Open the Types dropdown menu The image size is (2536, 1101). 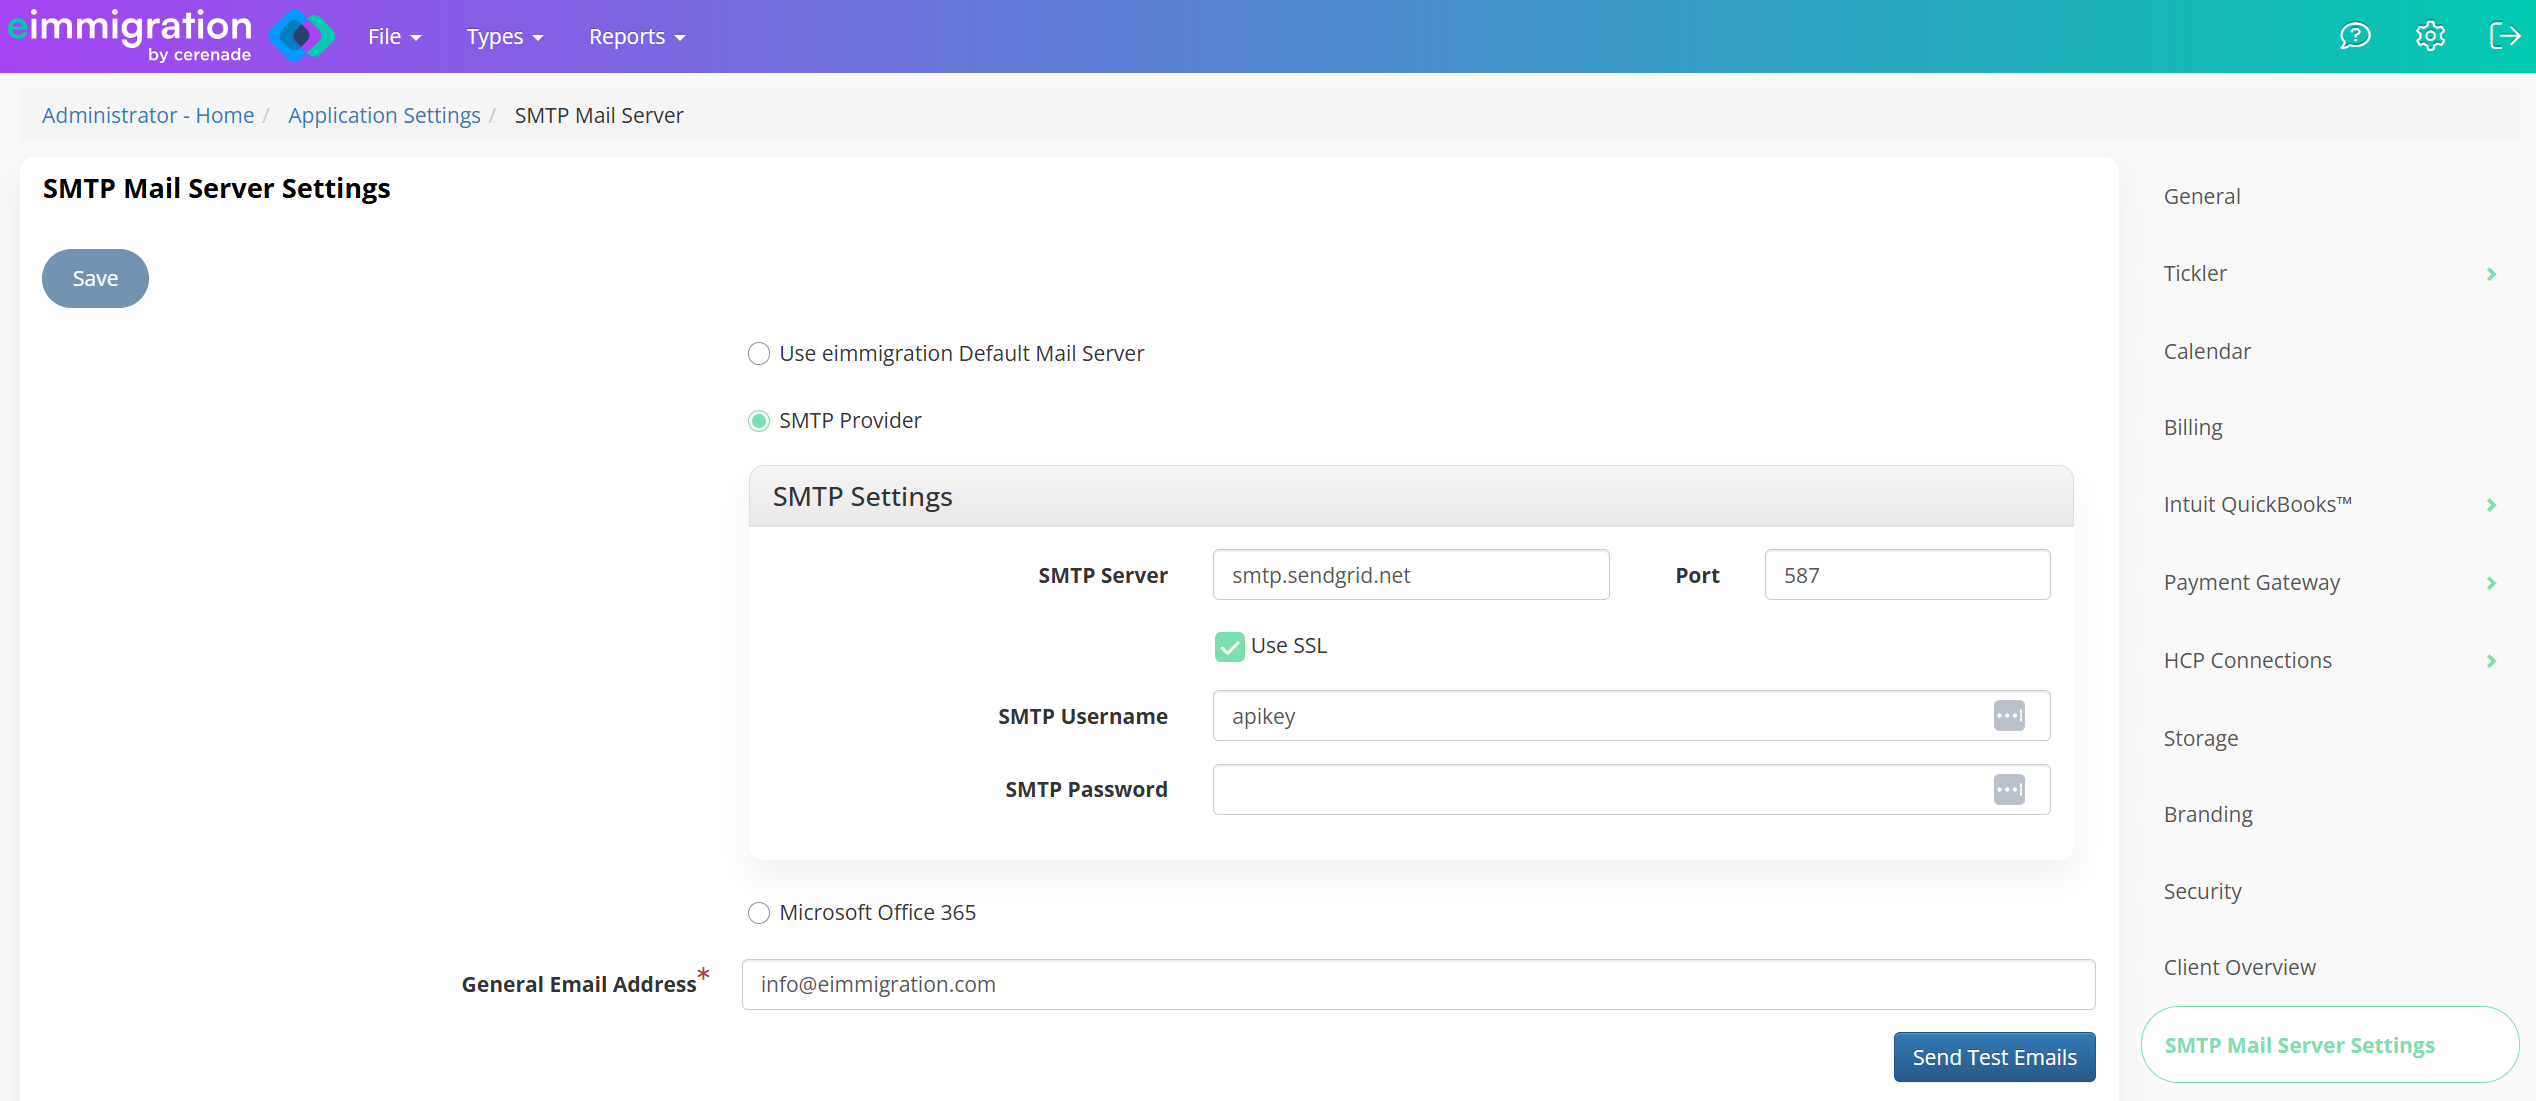click(504, 37)
